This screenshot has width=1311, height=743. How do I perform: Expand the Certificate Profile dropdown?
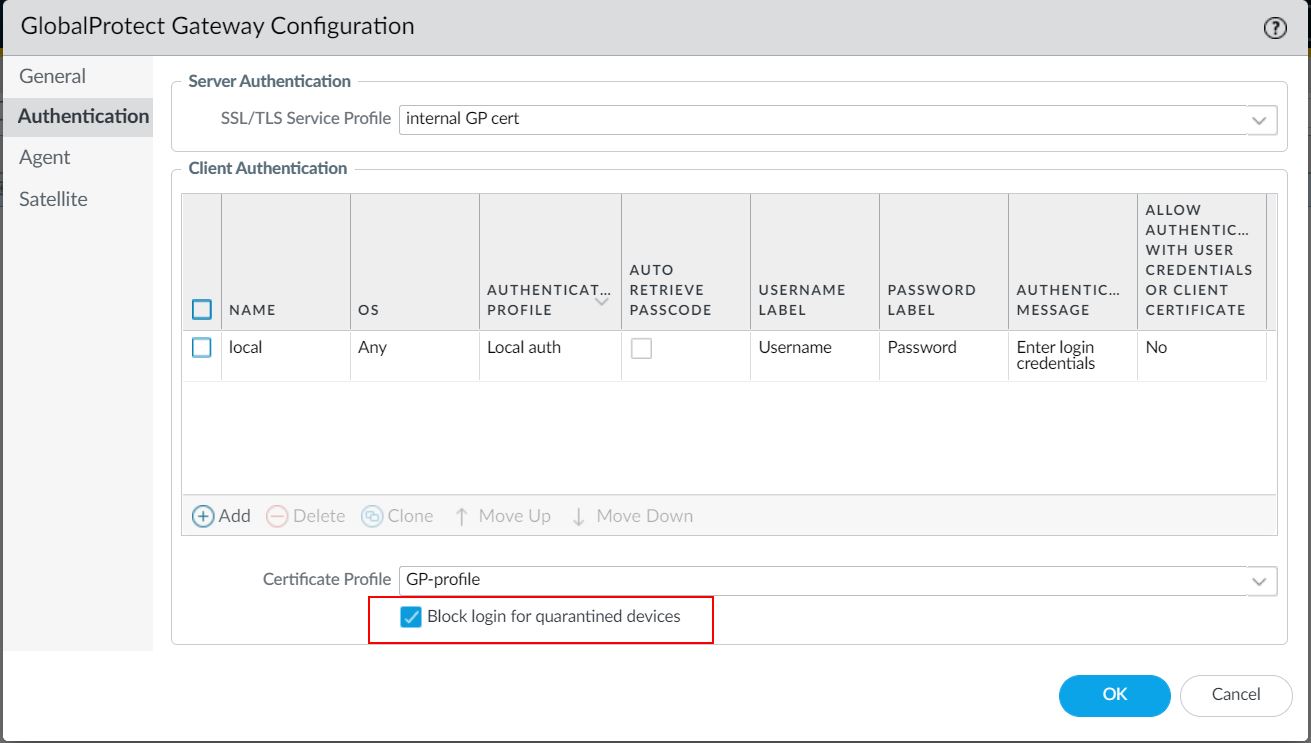click(x=1258, y=580)
